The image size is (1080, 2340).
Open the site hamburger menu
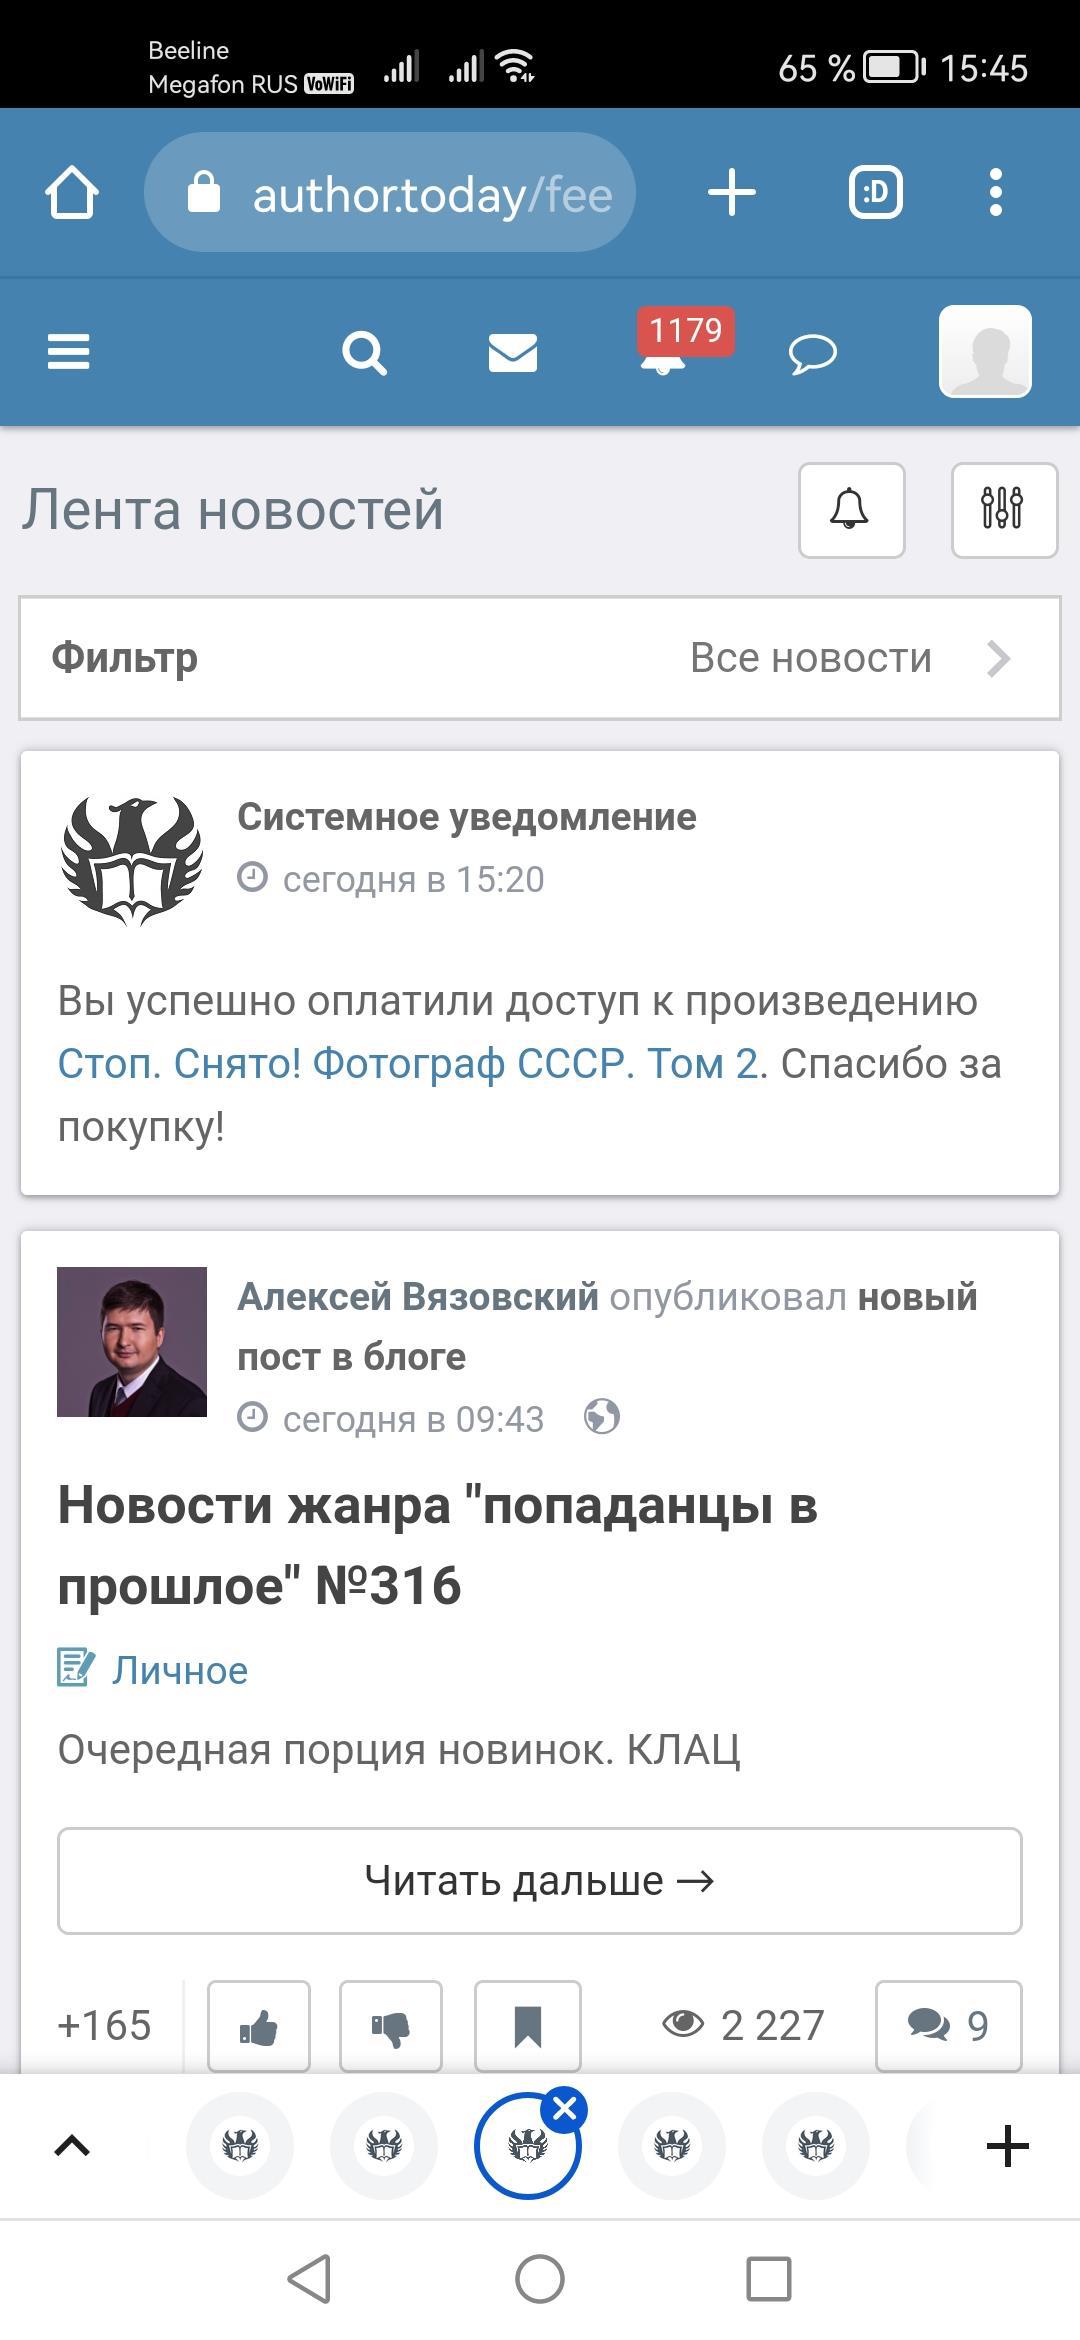(x=69, y=352)
